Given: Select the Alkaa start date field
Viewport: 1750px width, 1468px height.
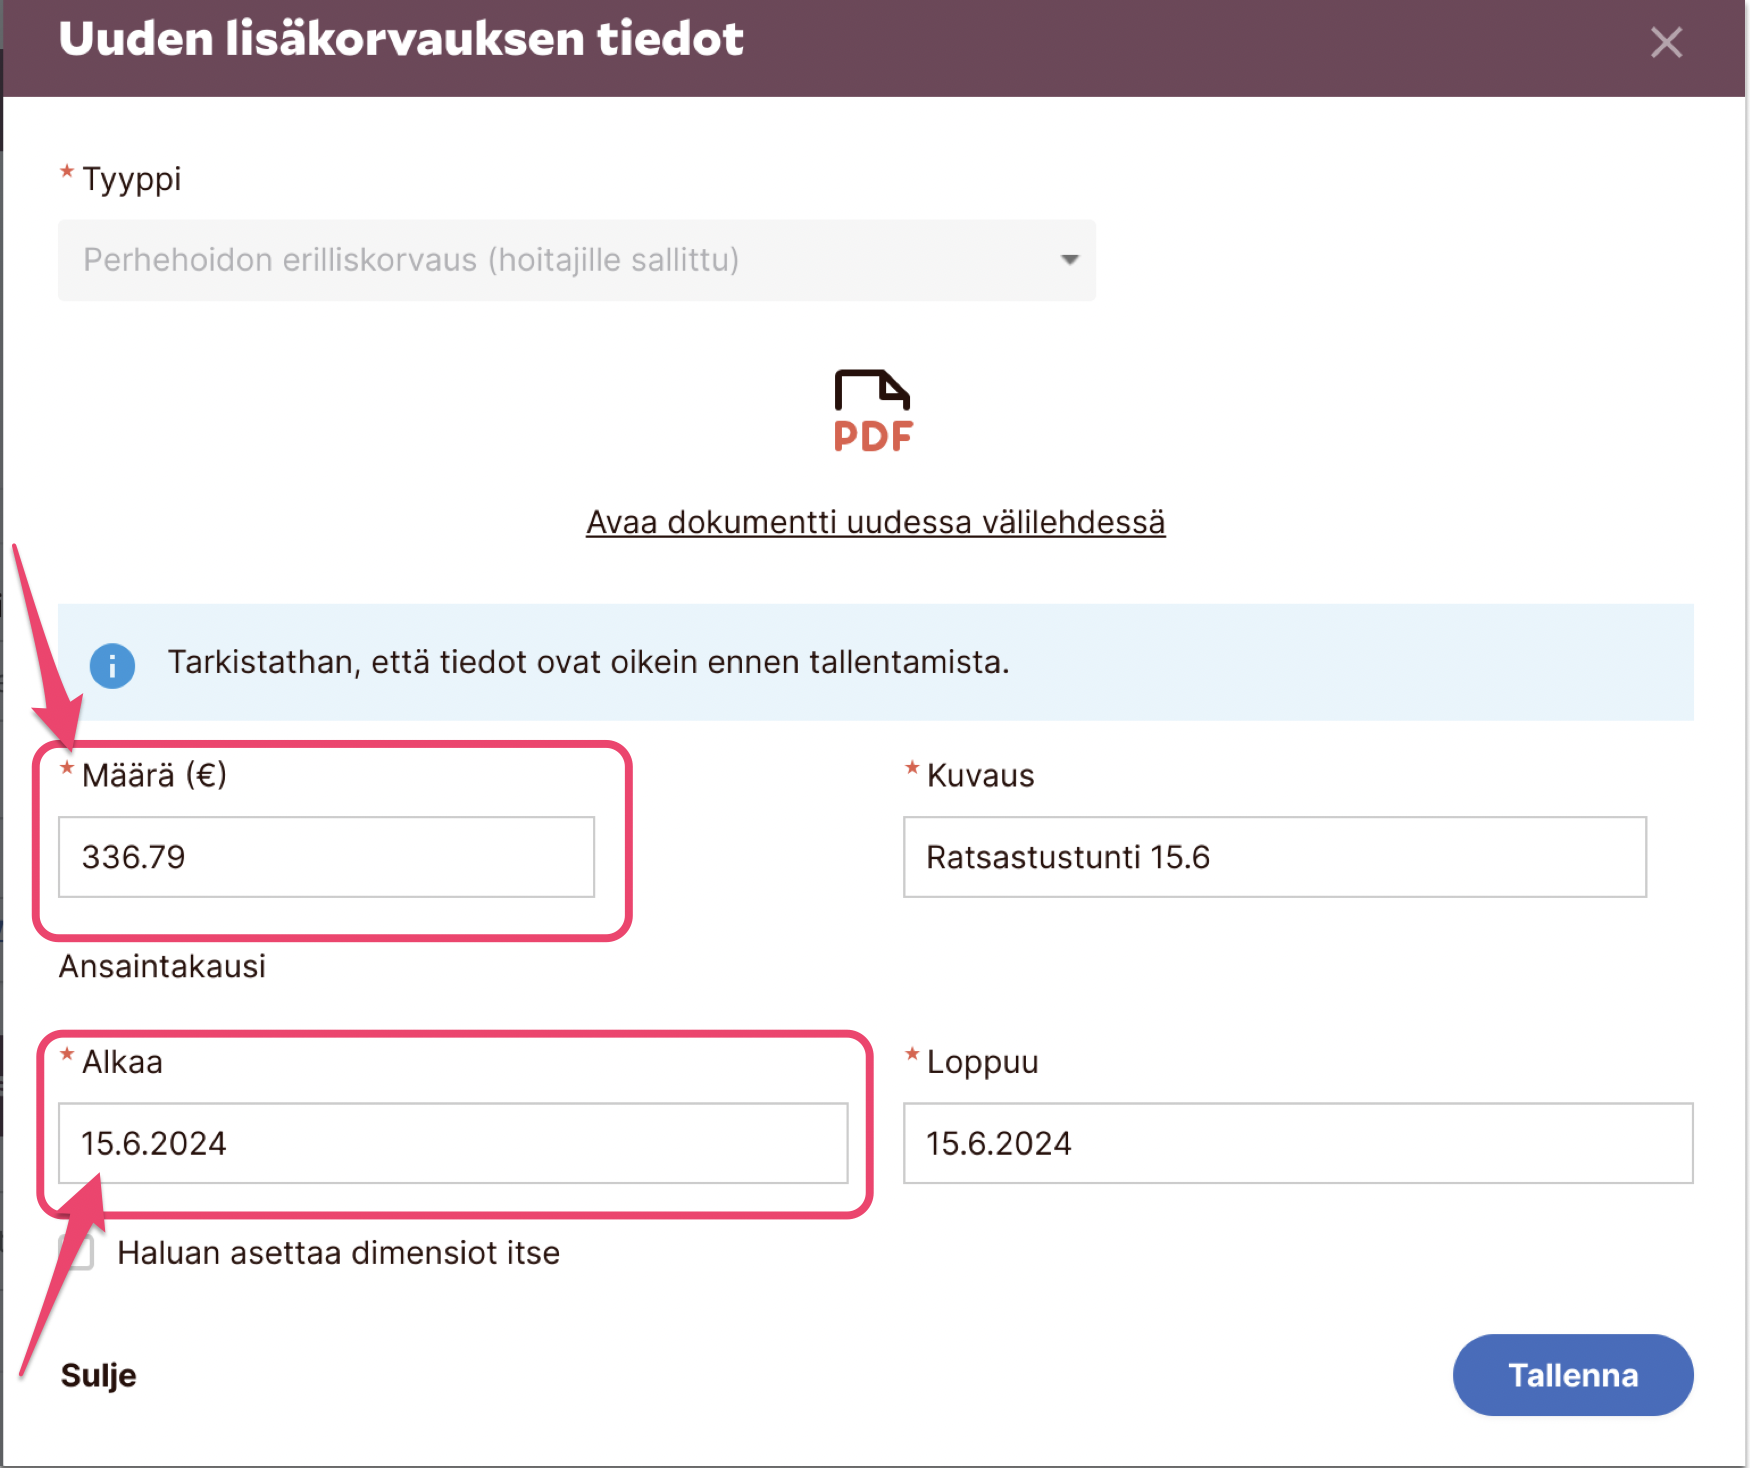Looking at the screenshot, I should (x=452, y=1143).
